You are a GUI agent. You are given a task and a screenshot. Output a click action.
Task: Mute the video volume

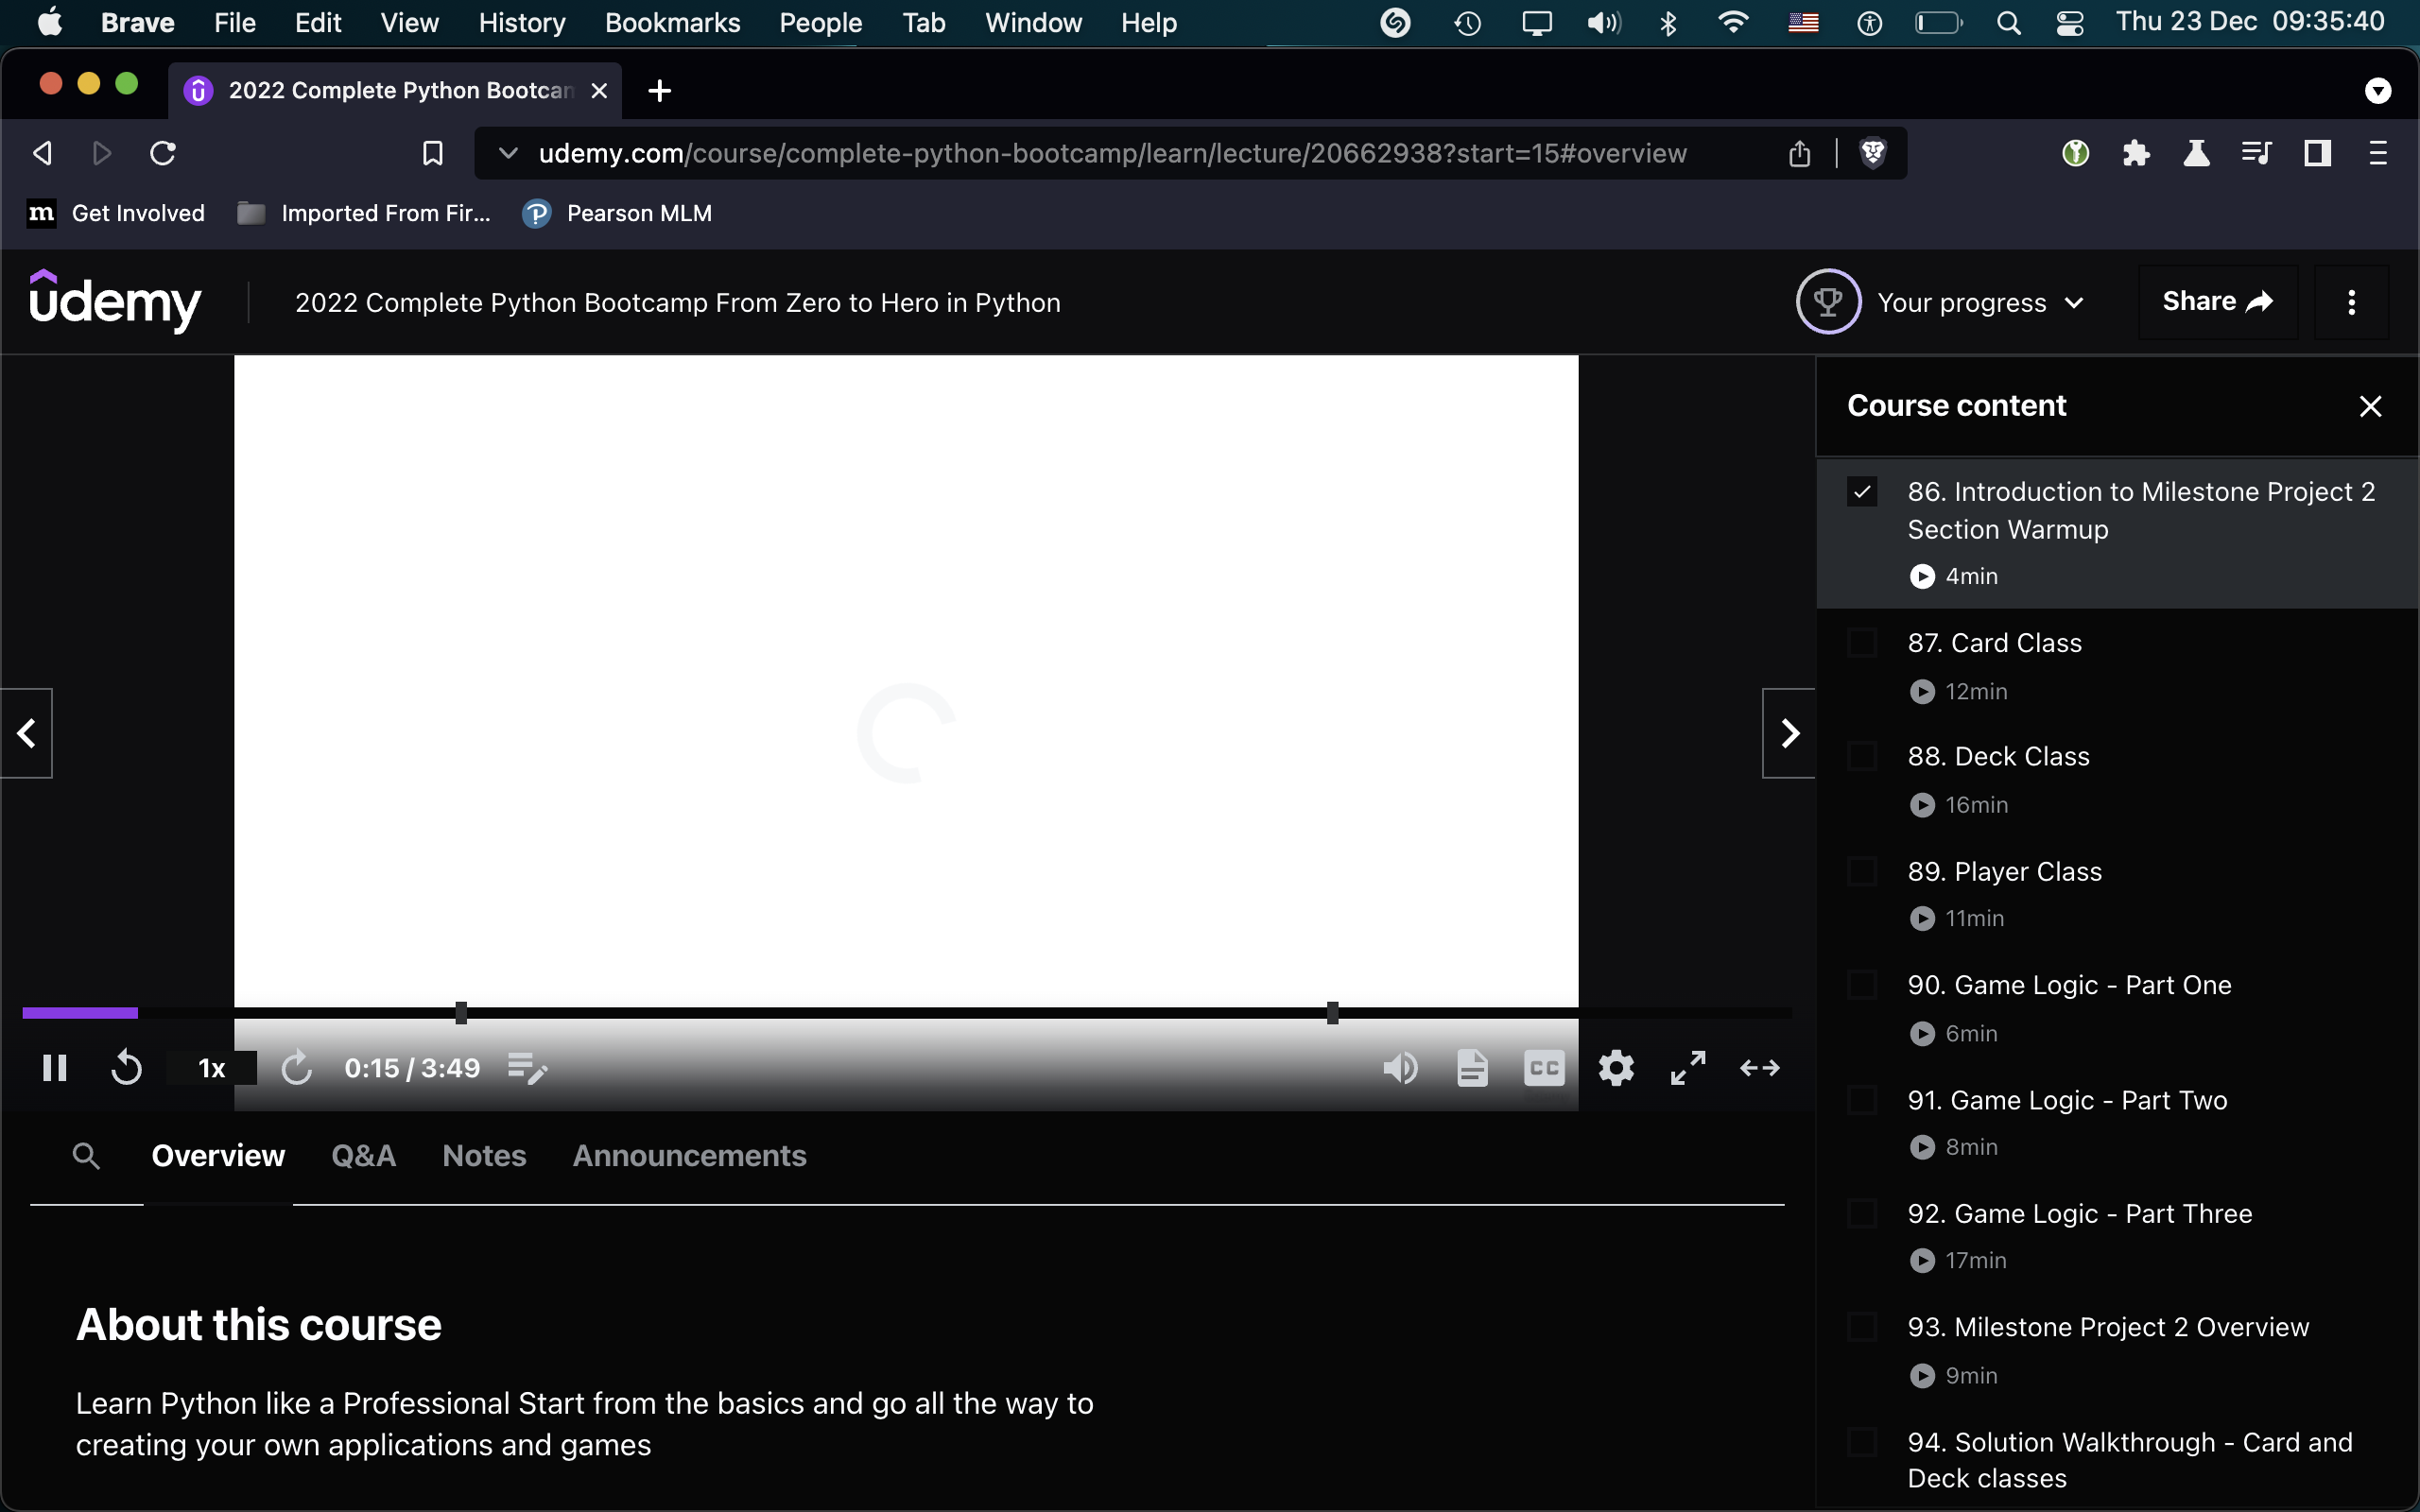point(1400,1067)
